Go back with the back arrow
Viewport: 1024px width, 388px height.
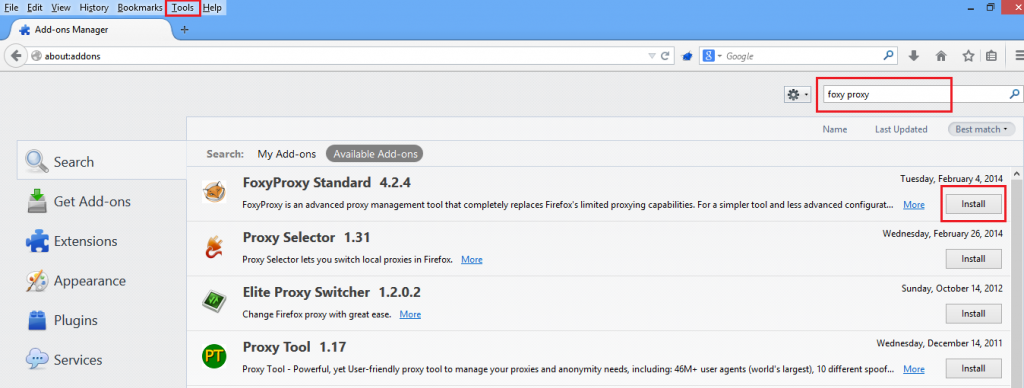(16, 56)
